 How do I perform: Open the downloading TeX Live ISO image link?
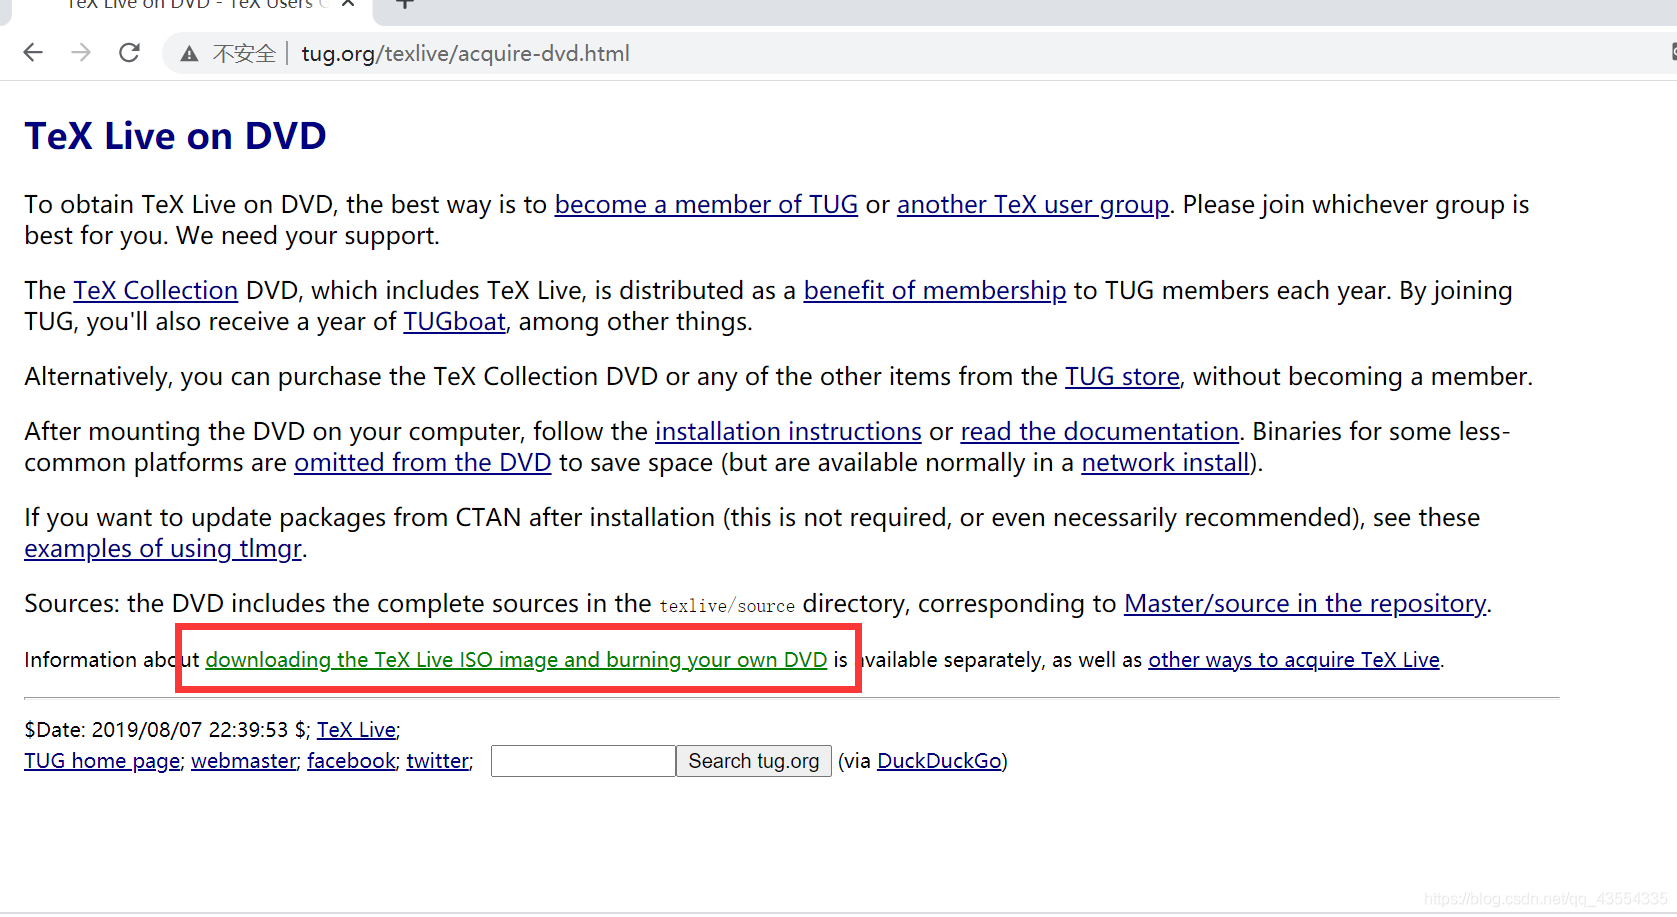click(x=516, y=660)
